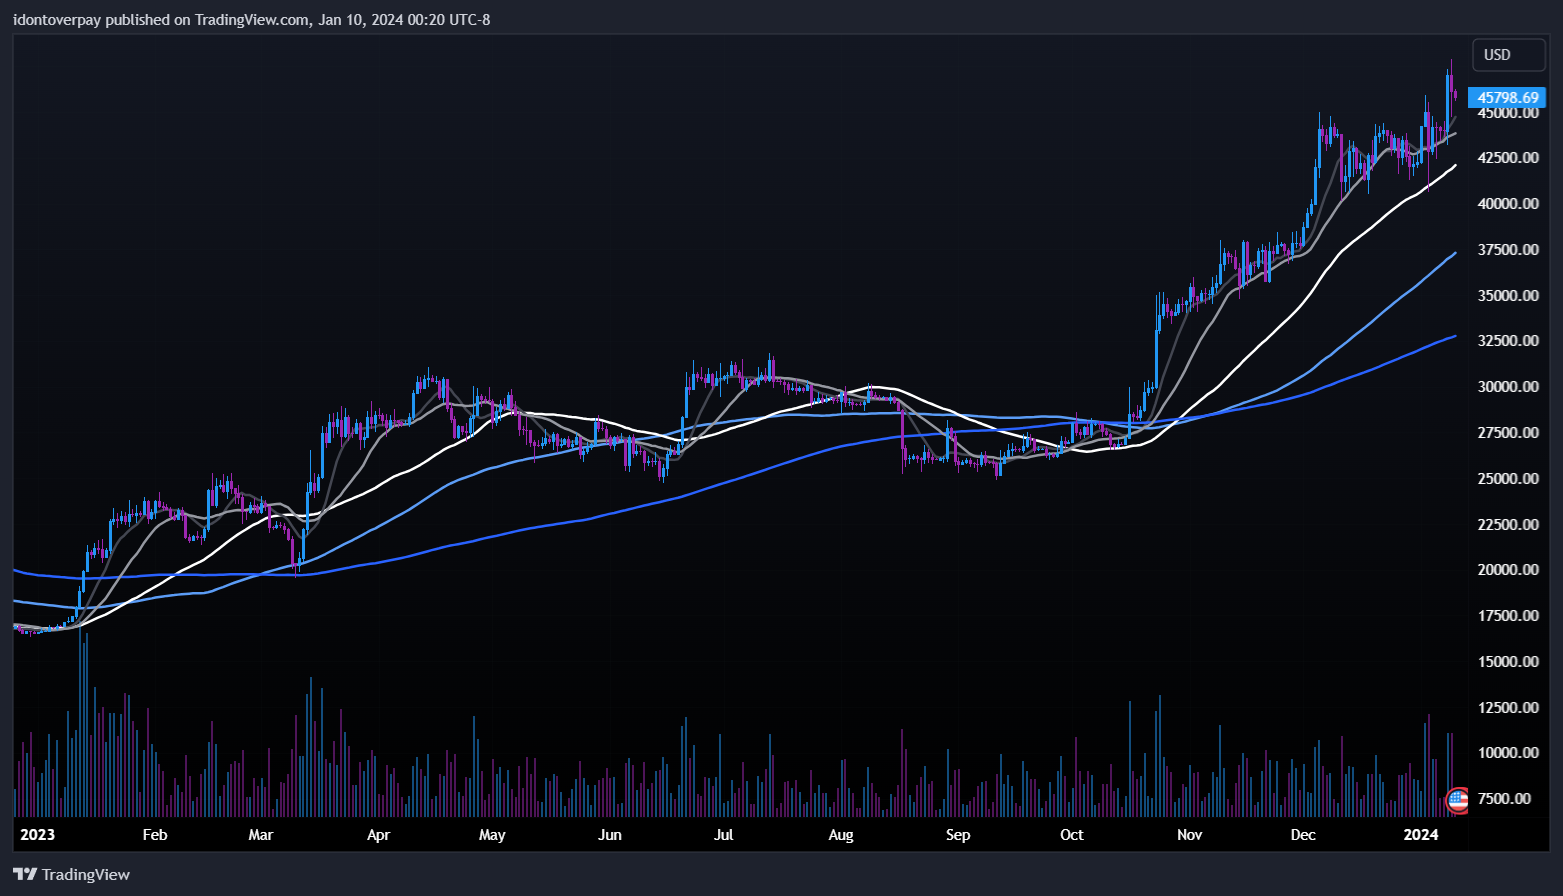Click the Aug label on time axis

[x=841, y=835]
